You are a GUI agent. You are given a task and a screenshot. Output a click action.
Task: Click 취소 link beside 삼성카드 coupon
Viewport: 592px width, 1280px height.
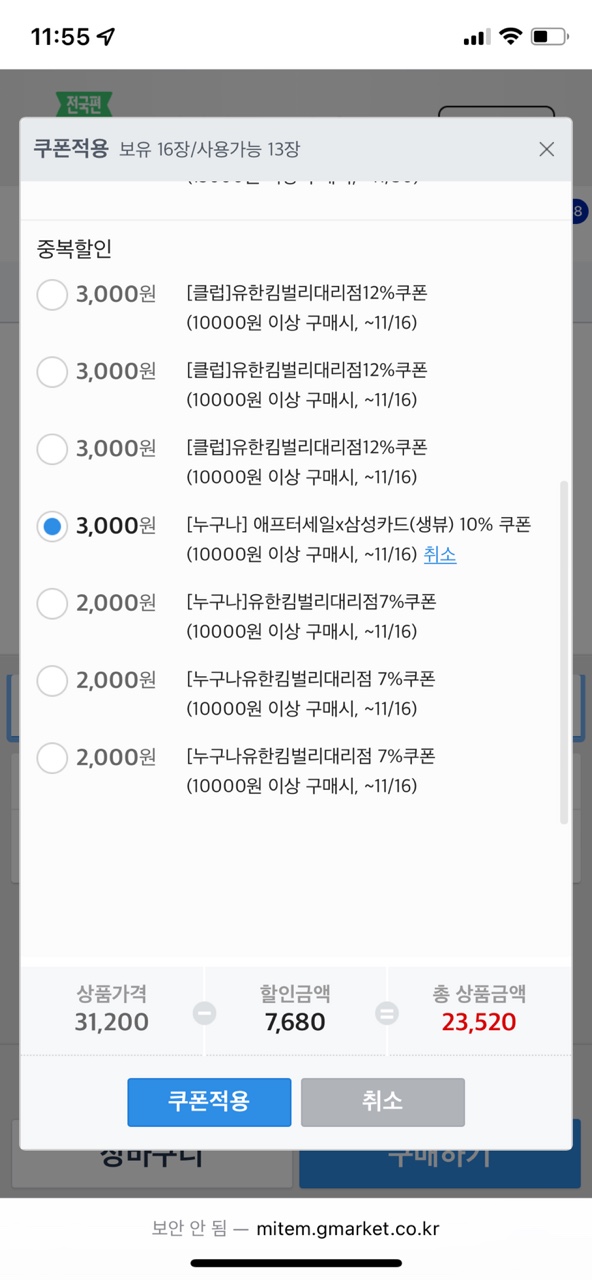[x=440, y=555]
